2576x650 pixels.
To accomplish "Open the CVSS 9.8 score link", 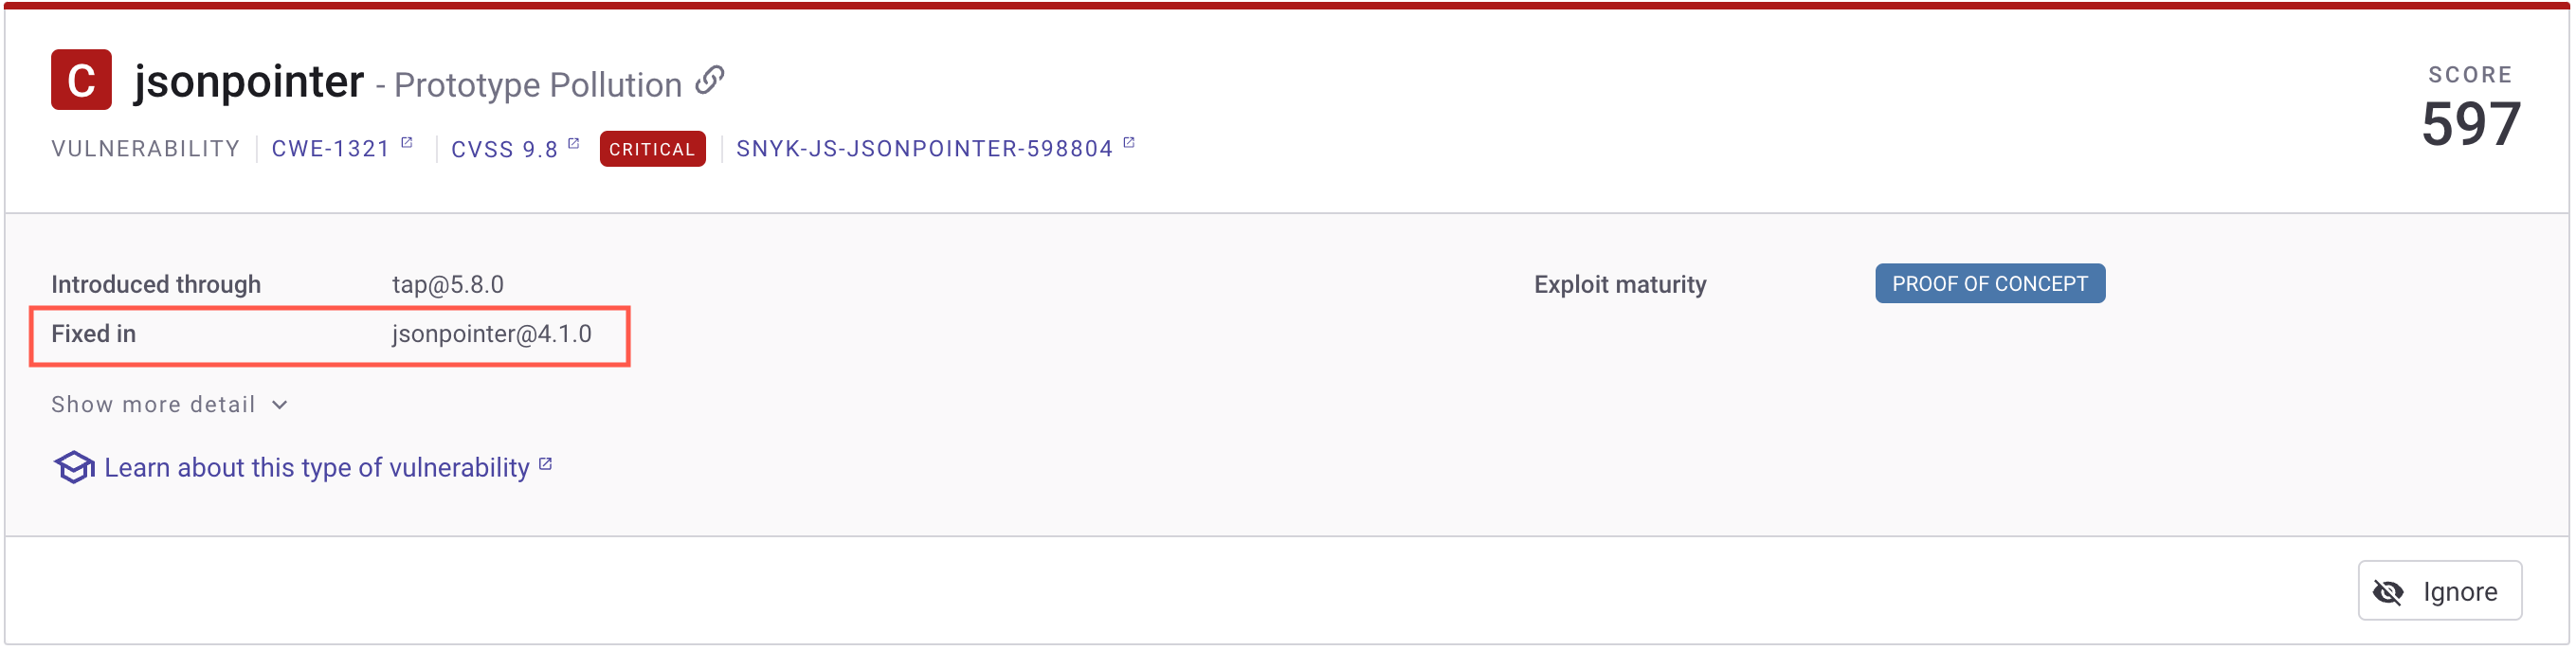I will (504, 150).
